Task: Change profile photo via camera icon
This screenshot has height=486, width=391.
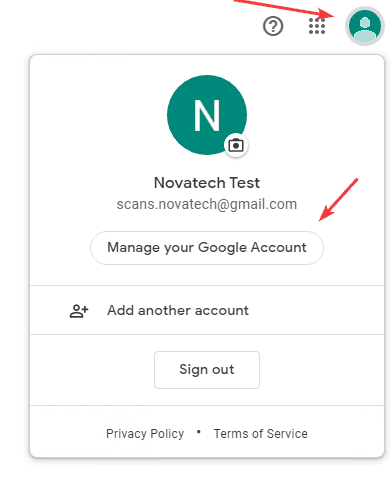Action: [236, 146]
